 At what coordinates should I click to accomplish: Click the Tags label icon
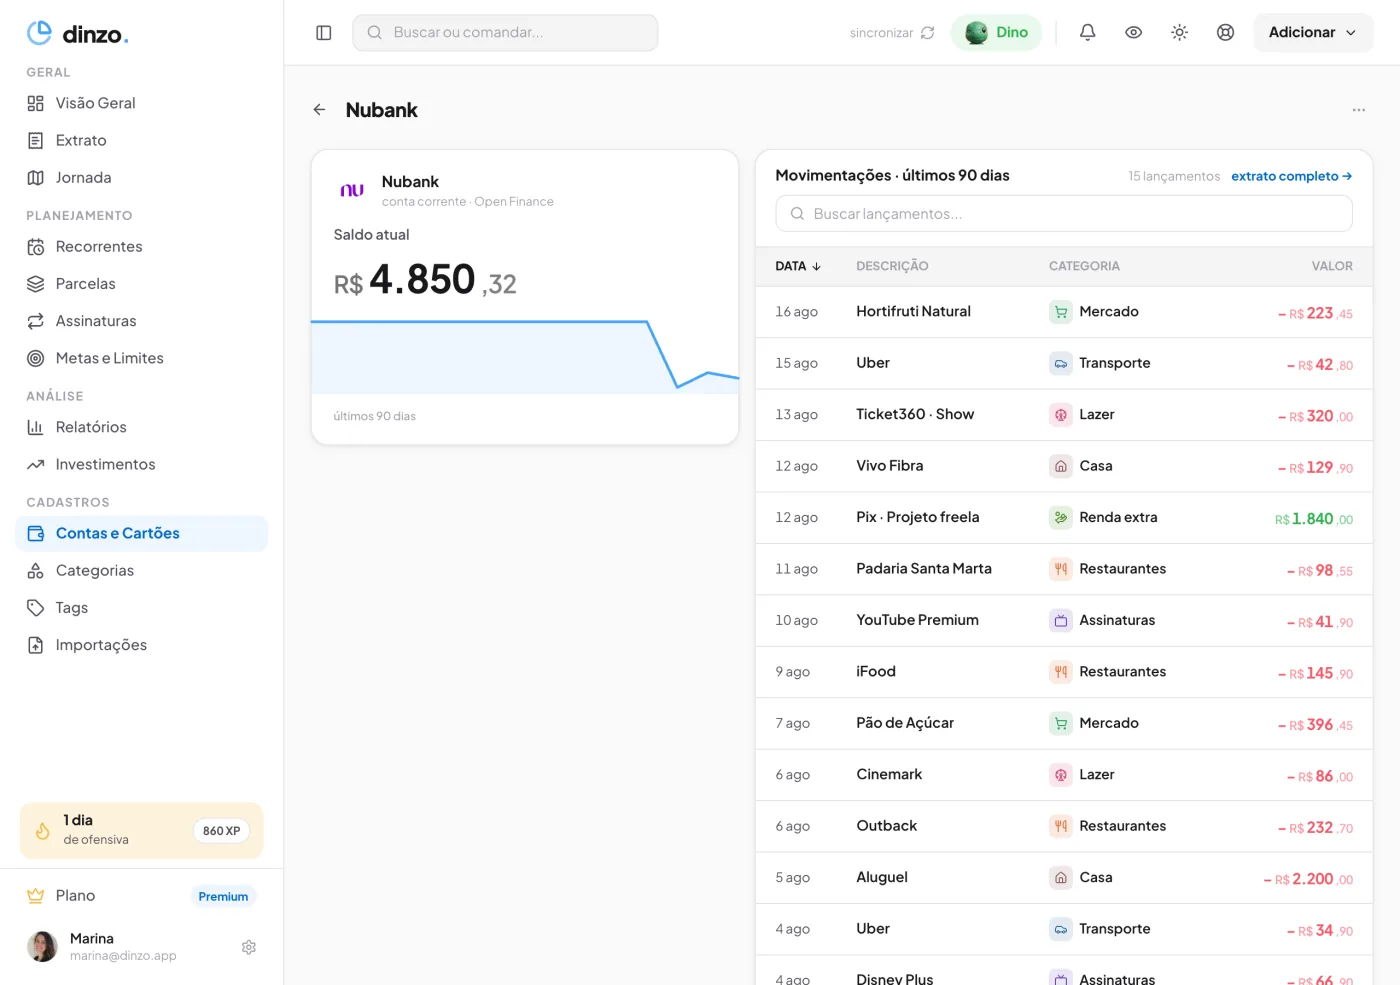click(x=36, y=608)
